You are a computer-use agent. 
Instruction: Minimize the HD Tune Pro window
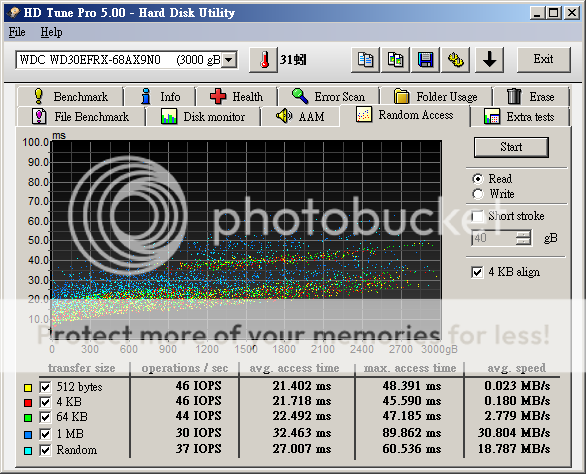point(537,13)
